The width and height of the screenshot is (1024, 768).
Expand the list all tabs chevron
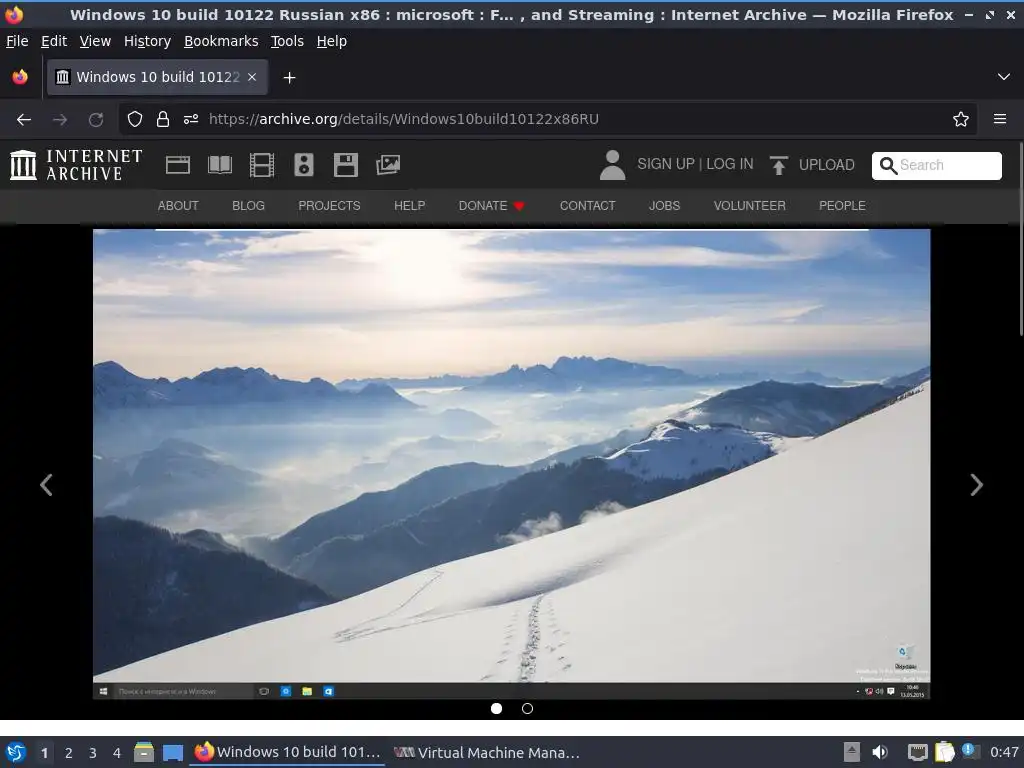coord(1004,77)
